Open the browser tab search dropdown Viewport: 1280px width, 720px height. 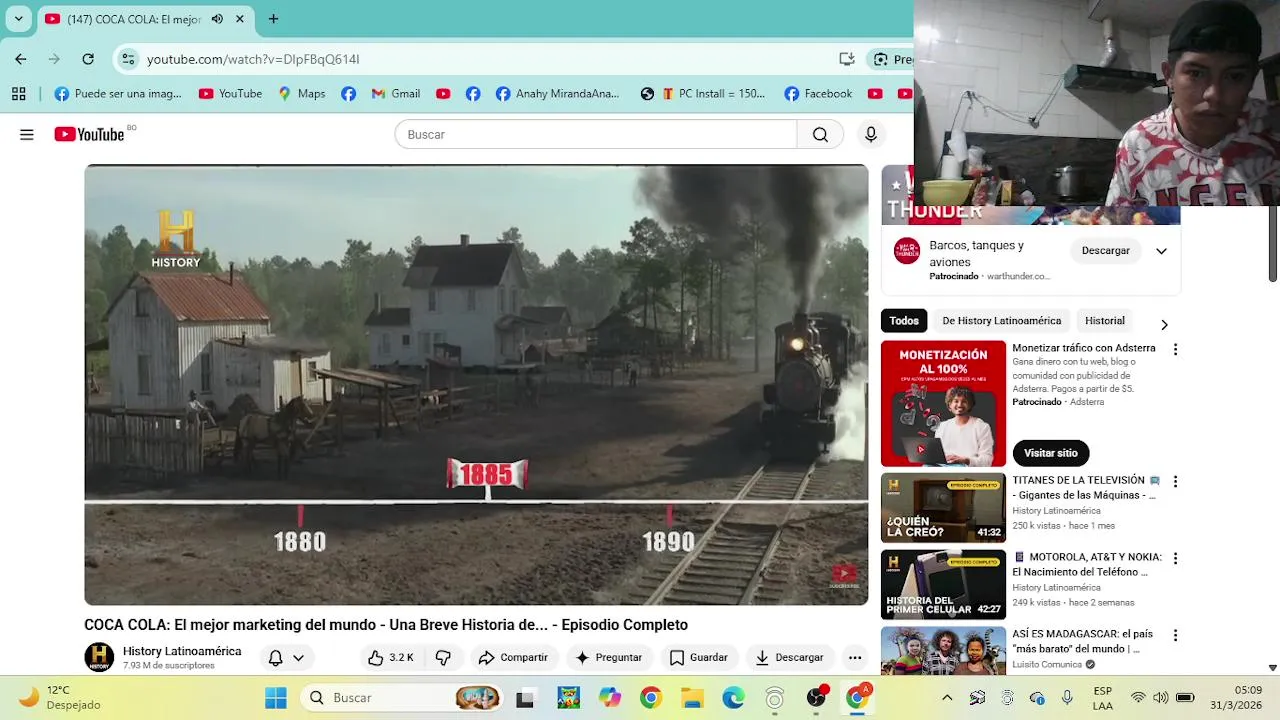point(18,19)
